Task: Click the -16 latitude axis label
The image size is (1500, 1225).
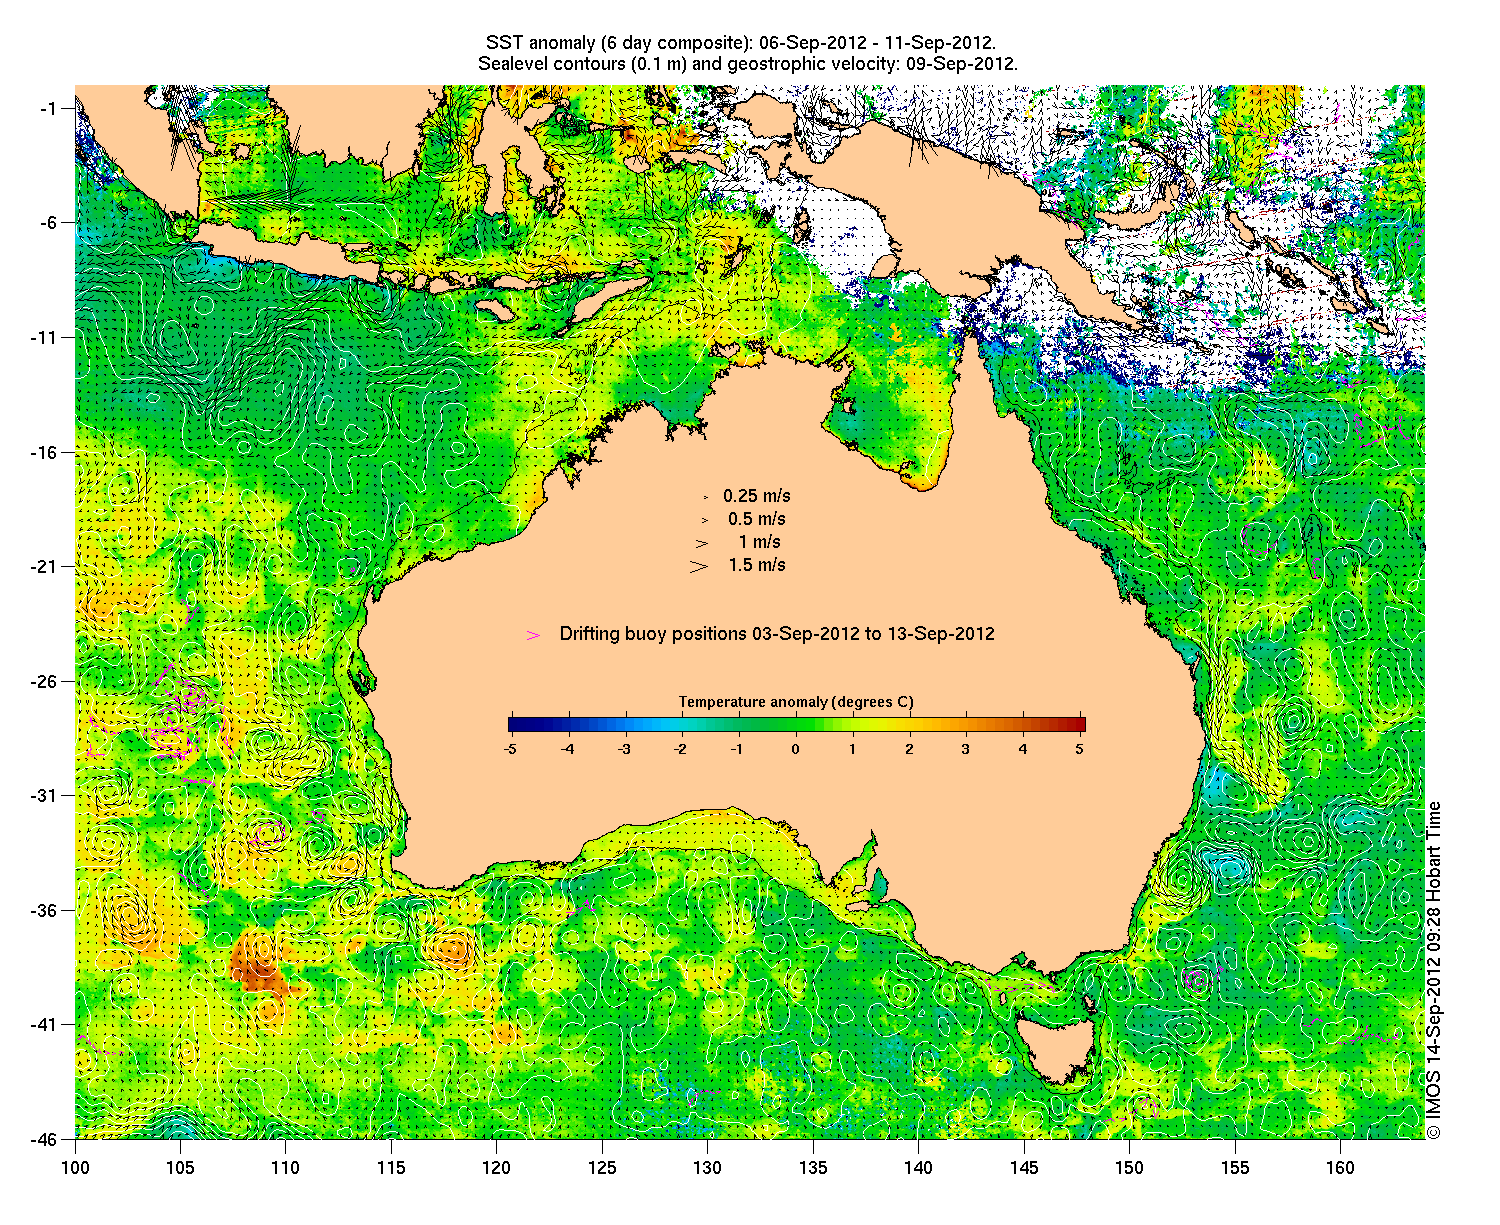Action: [45, 452]
